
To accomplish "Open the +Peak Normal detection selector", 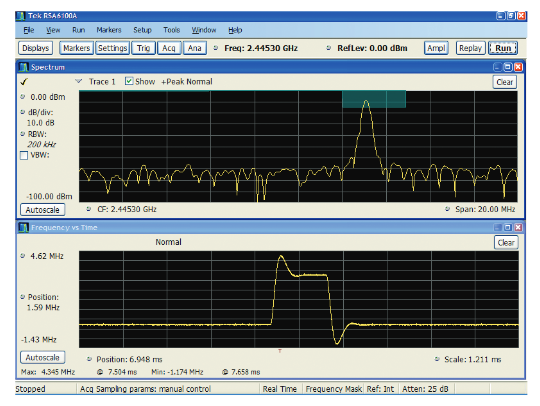I will (x=187, y=82).
